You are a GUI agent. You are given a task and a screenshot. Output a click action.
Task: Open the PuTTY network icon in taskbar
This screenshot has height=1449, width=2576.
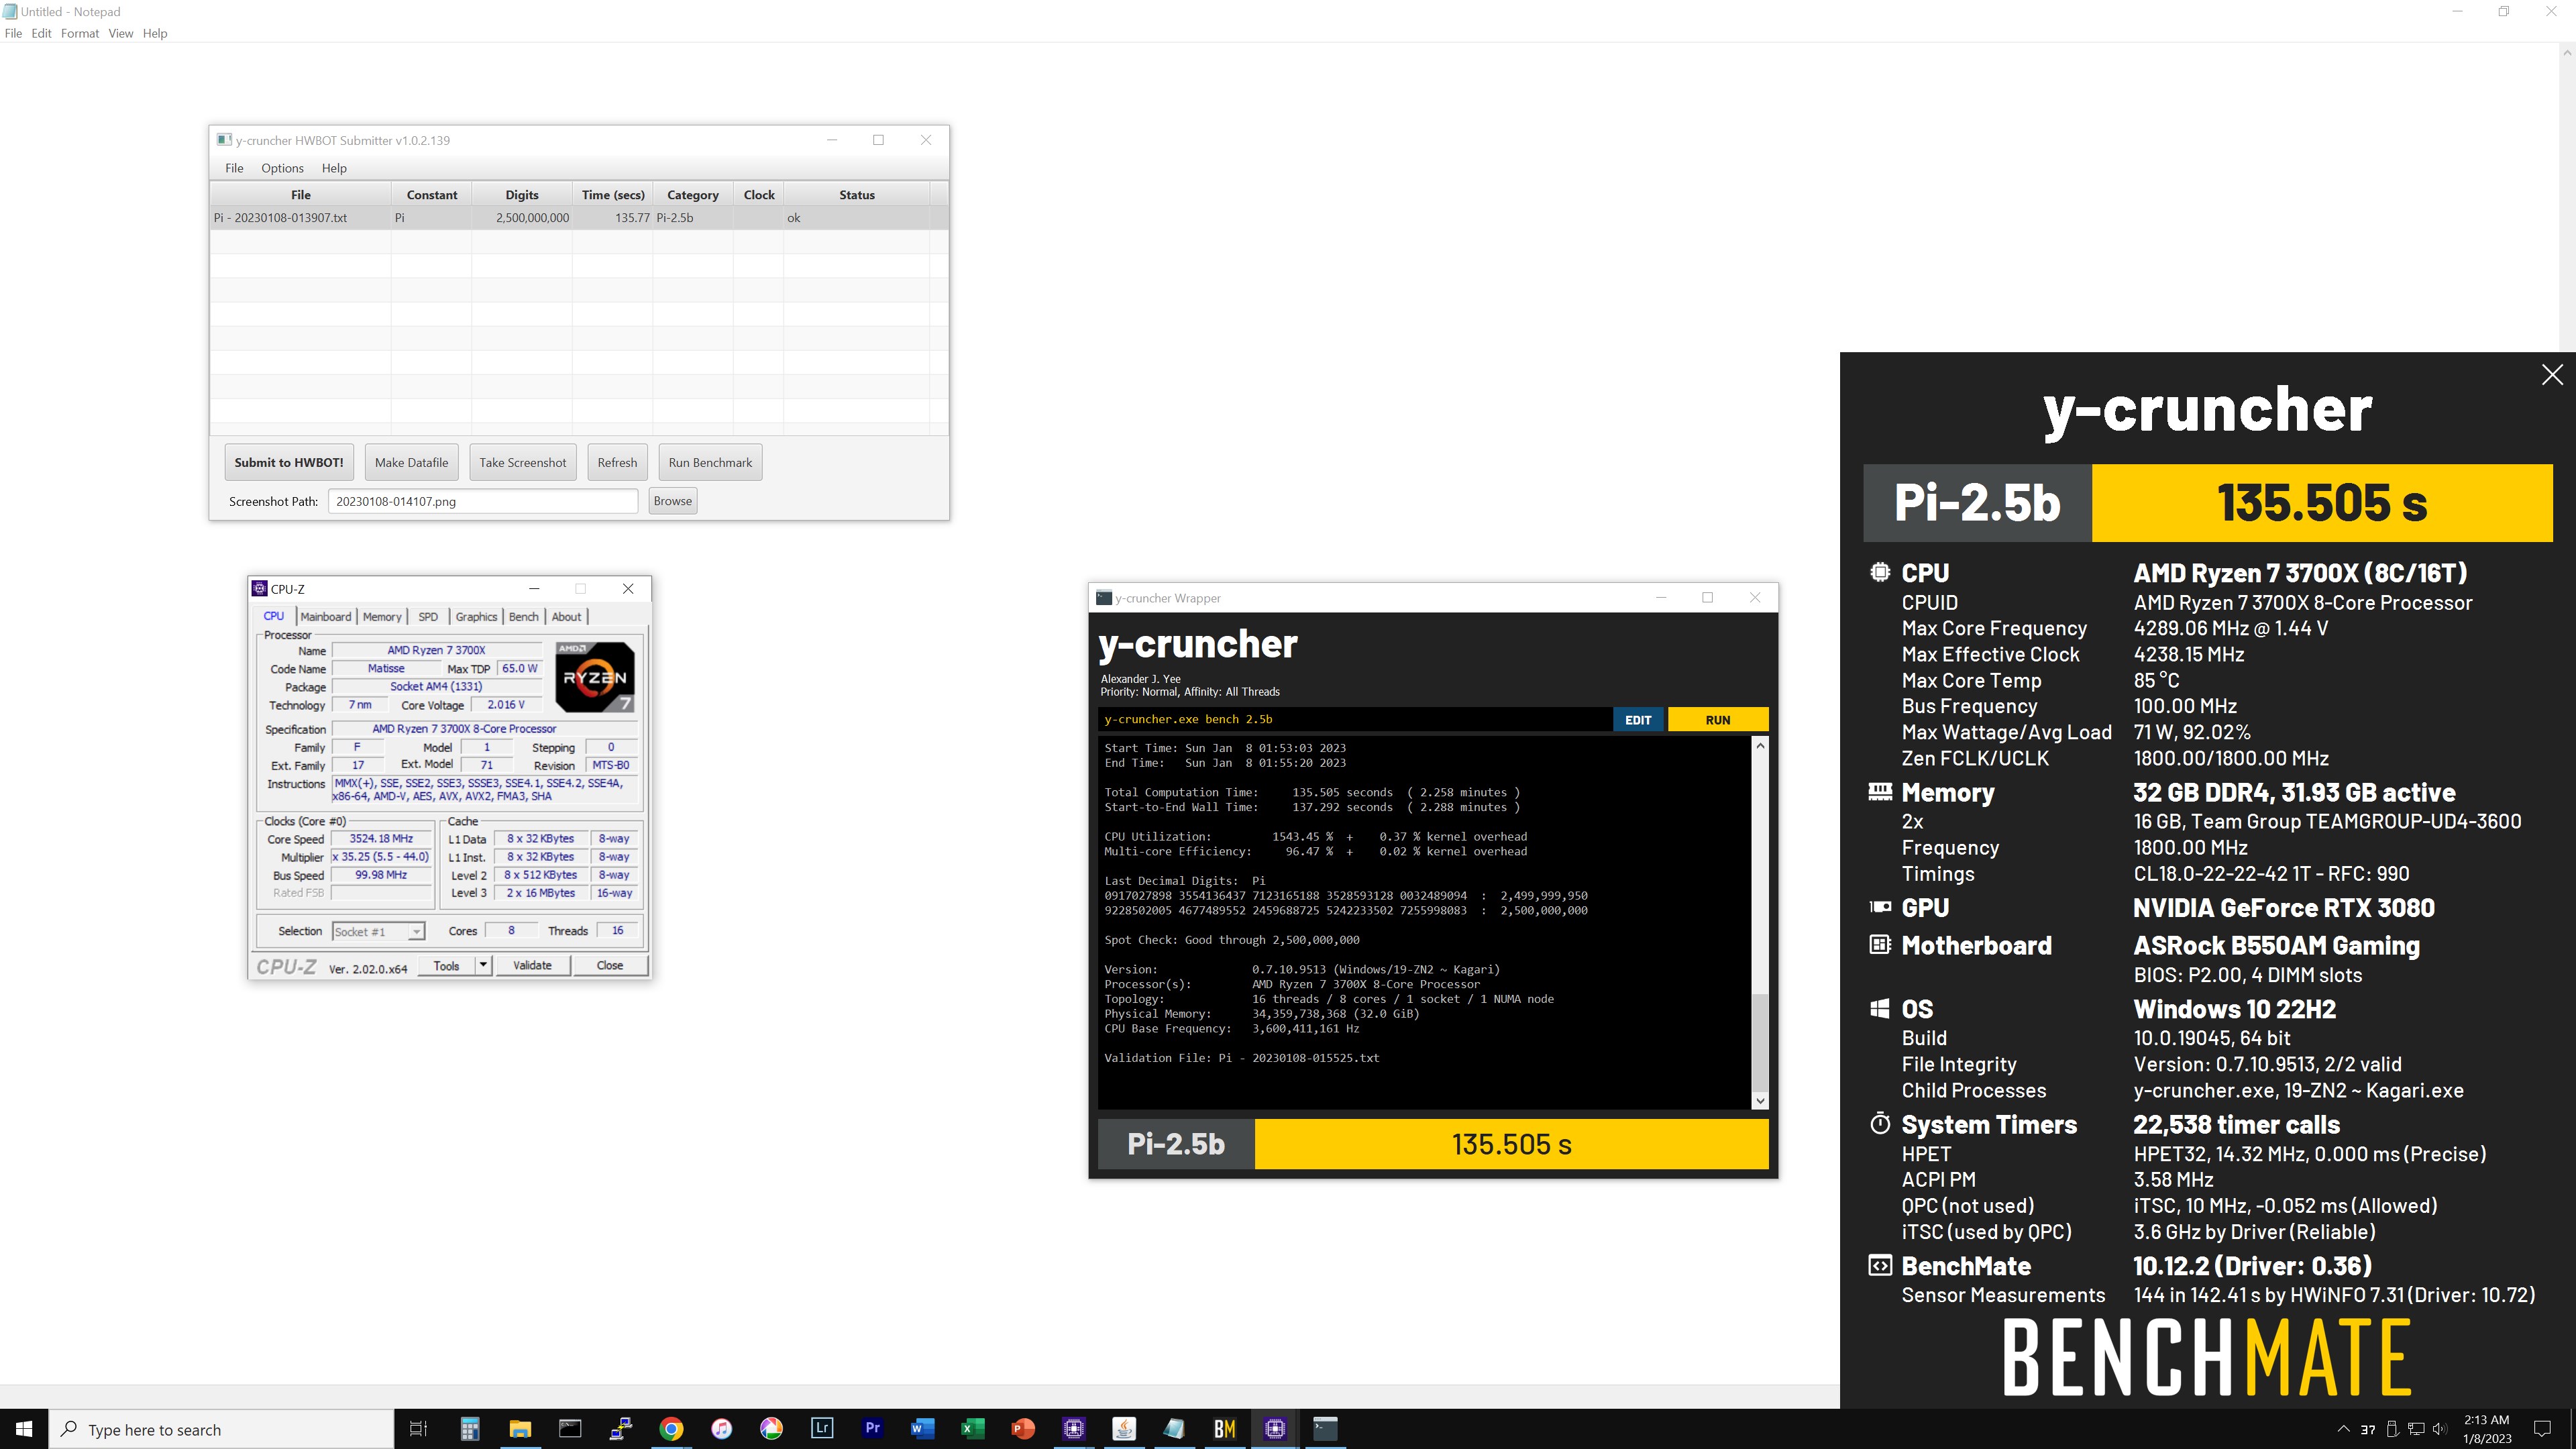tap(621, 1428)
